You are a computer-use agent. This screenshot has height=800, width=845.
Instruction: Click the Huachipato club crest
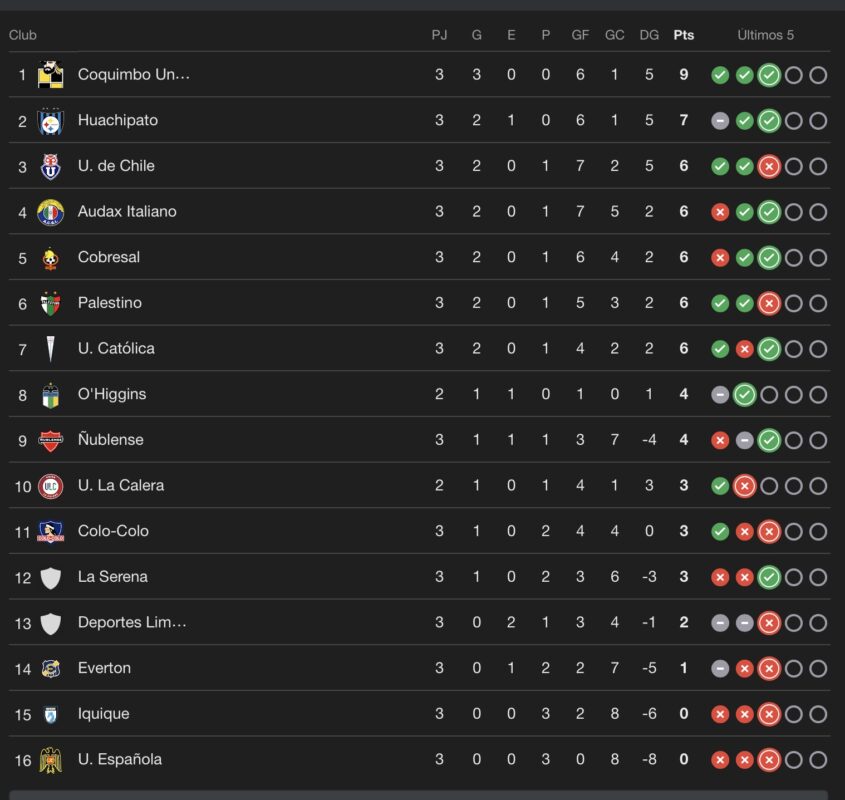click(50, 121)
